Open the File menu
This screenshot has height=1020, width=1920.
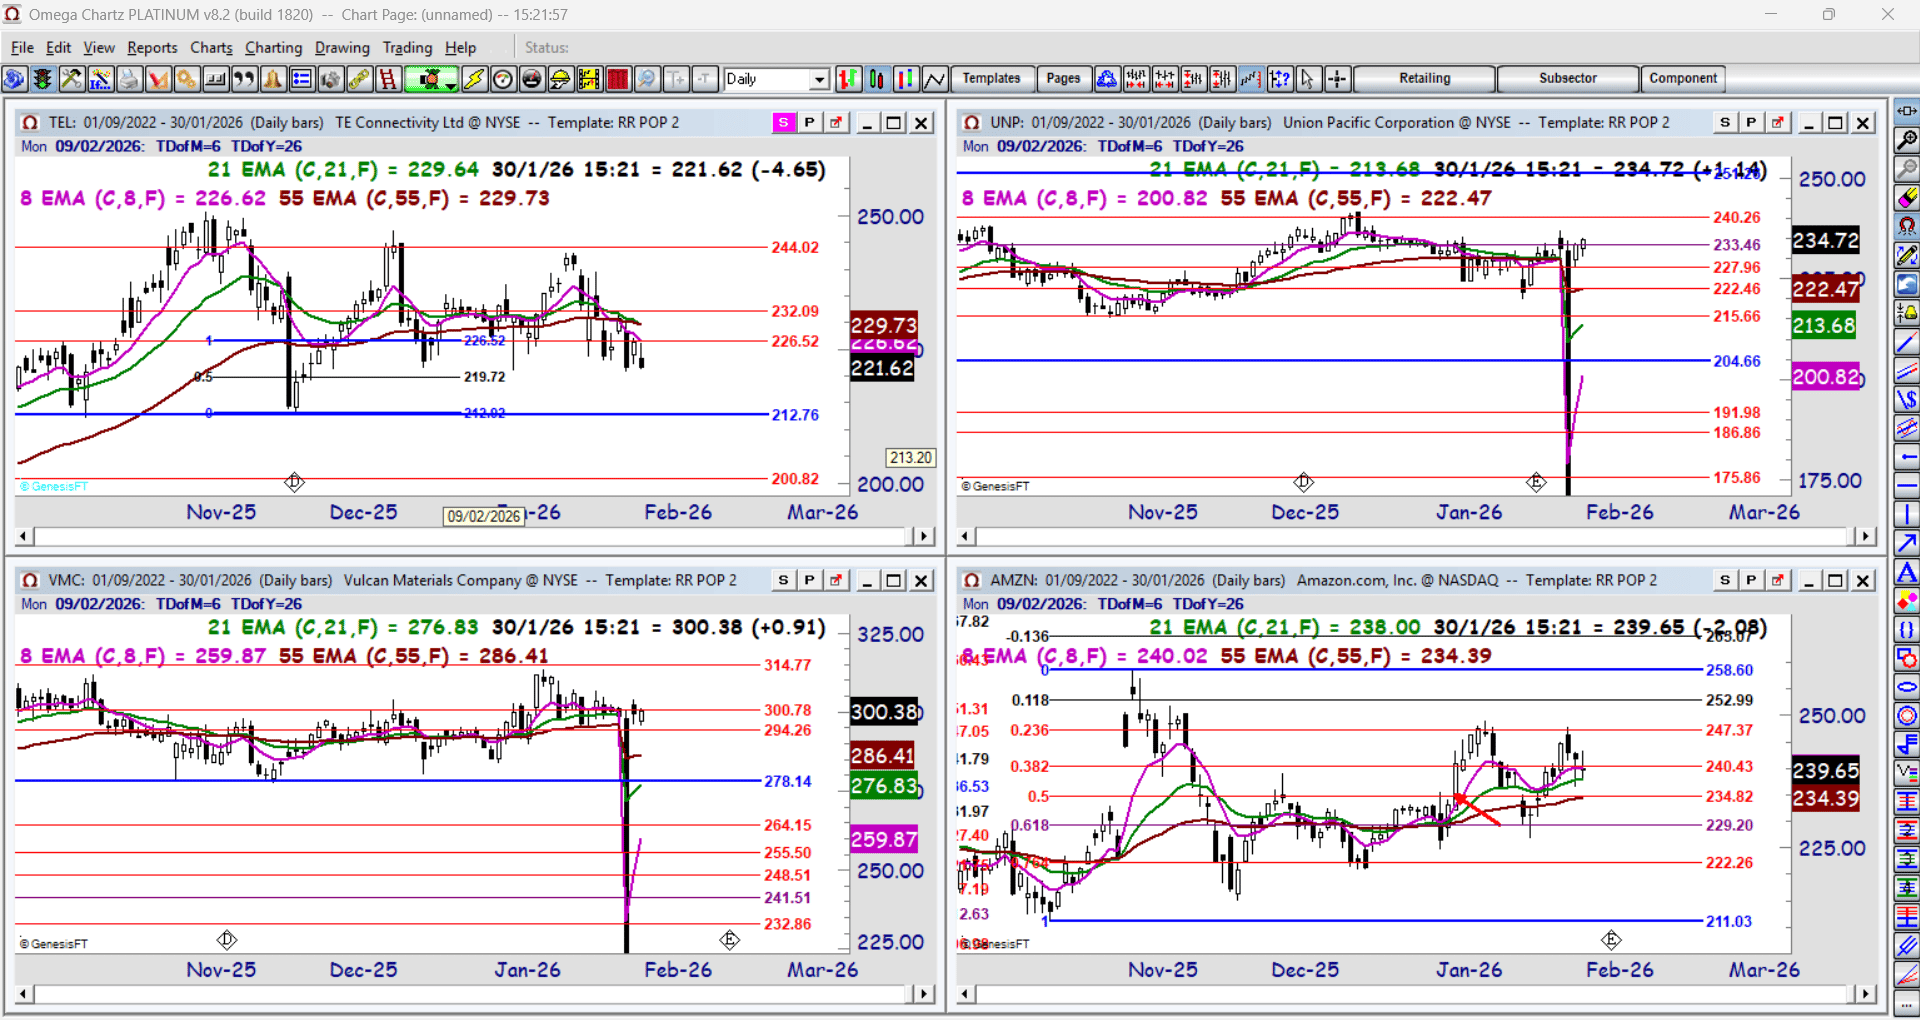click(x=22, y=47)
